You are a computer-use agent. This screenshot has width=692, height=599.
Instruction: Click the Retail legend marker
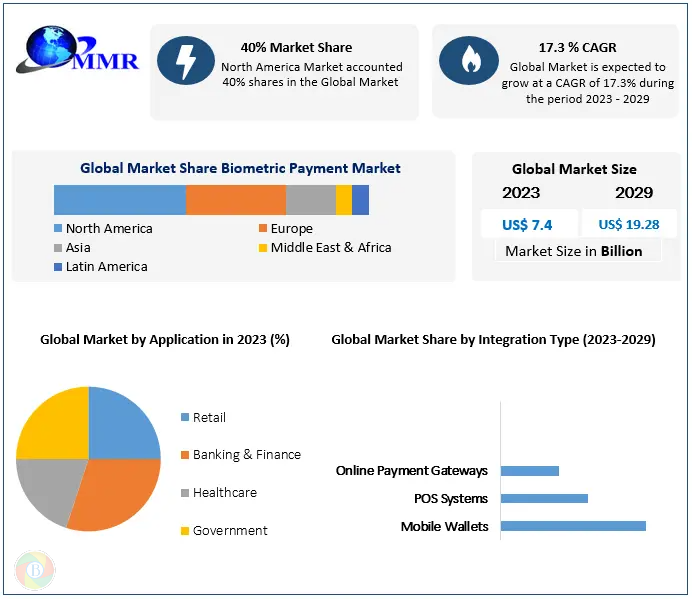[x=184, y=417]
